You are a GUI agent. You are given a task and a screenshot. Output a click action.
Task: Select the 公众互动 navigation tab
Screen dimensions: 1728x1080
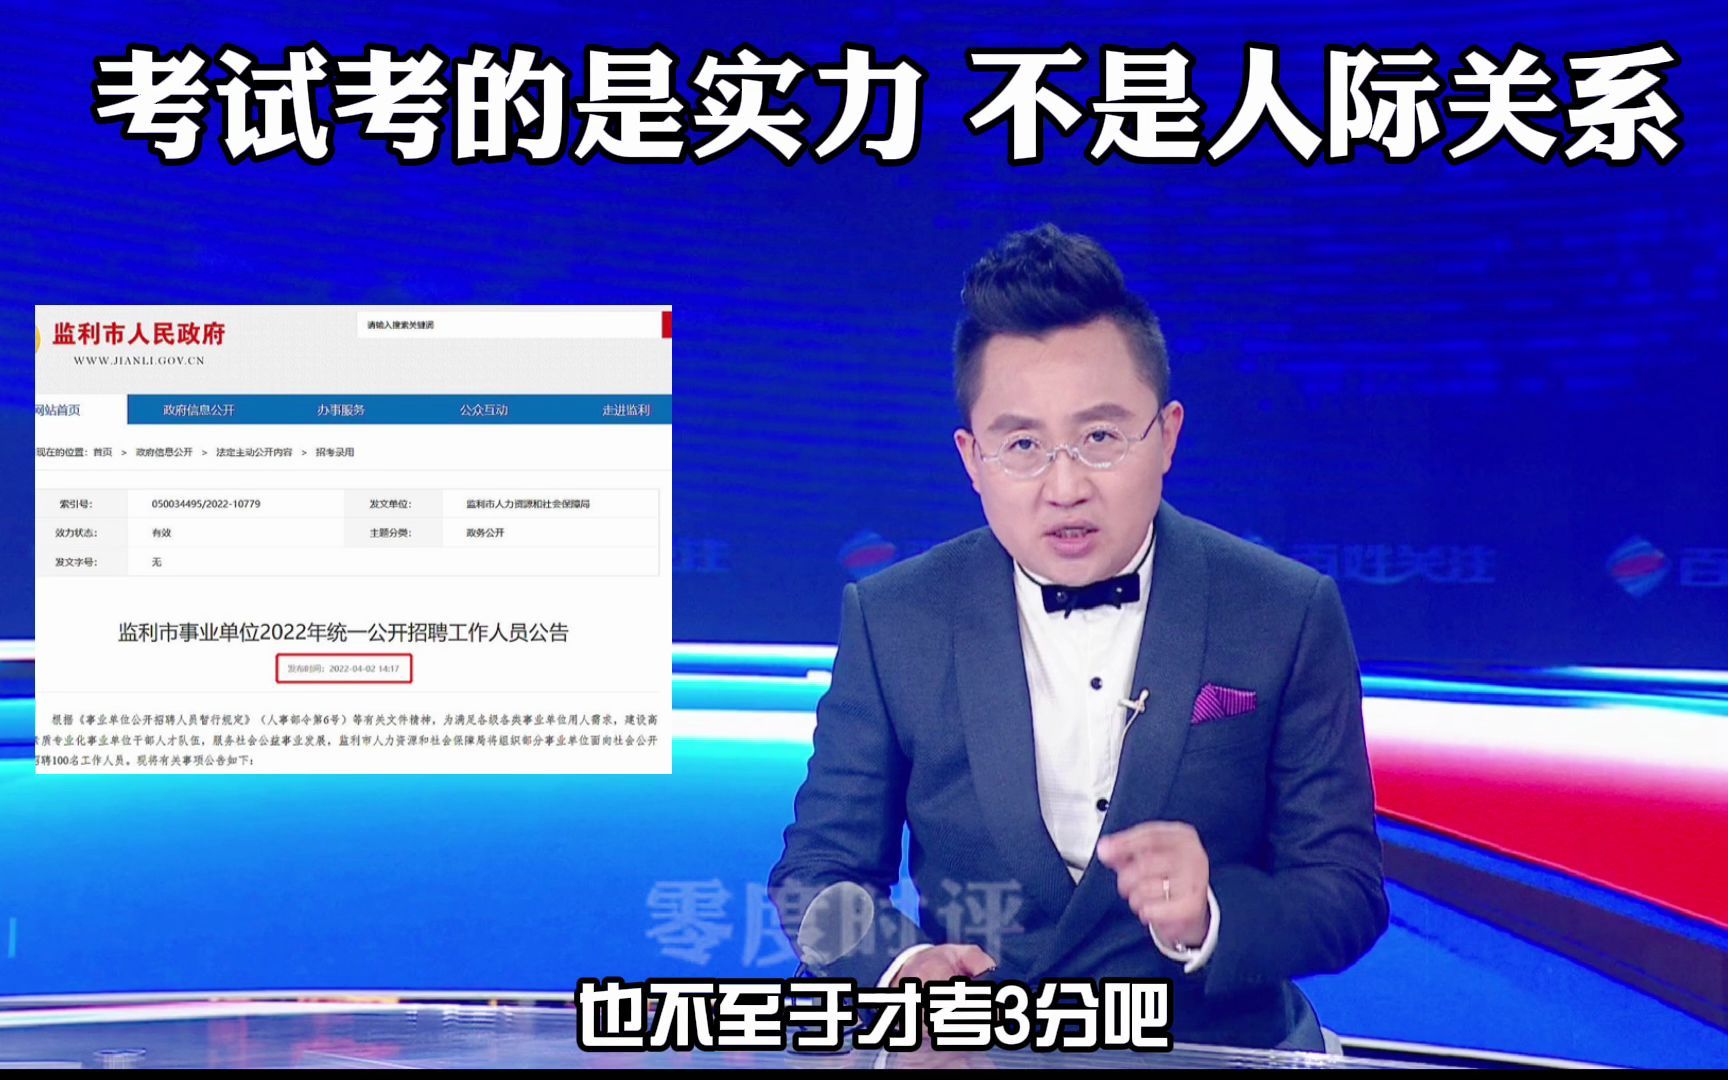484,410
